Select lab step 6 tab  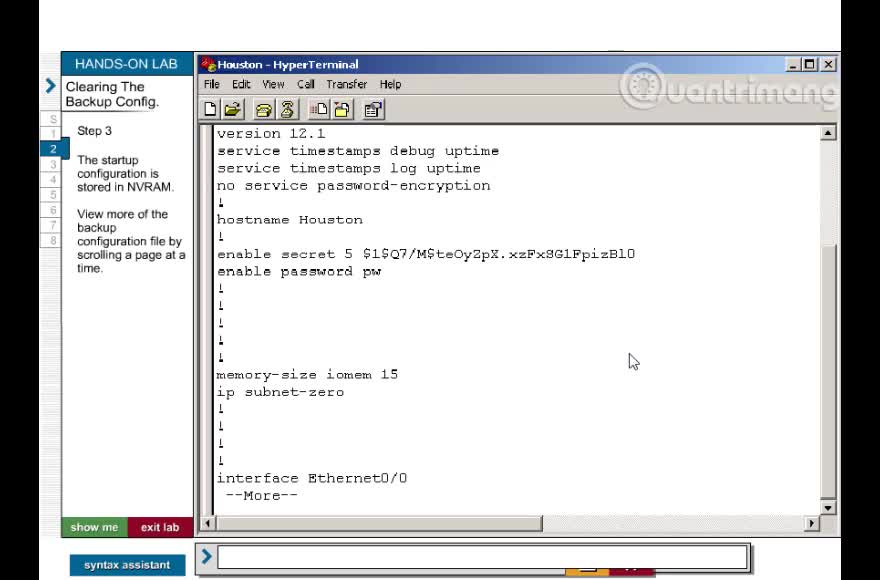tap(51, 209)
